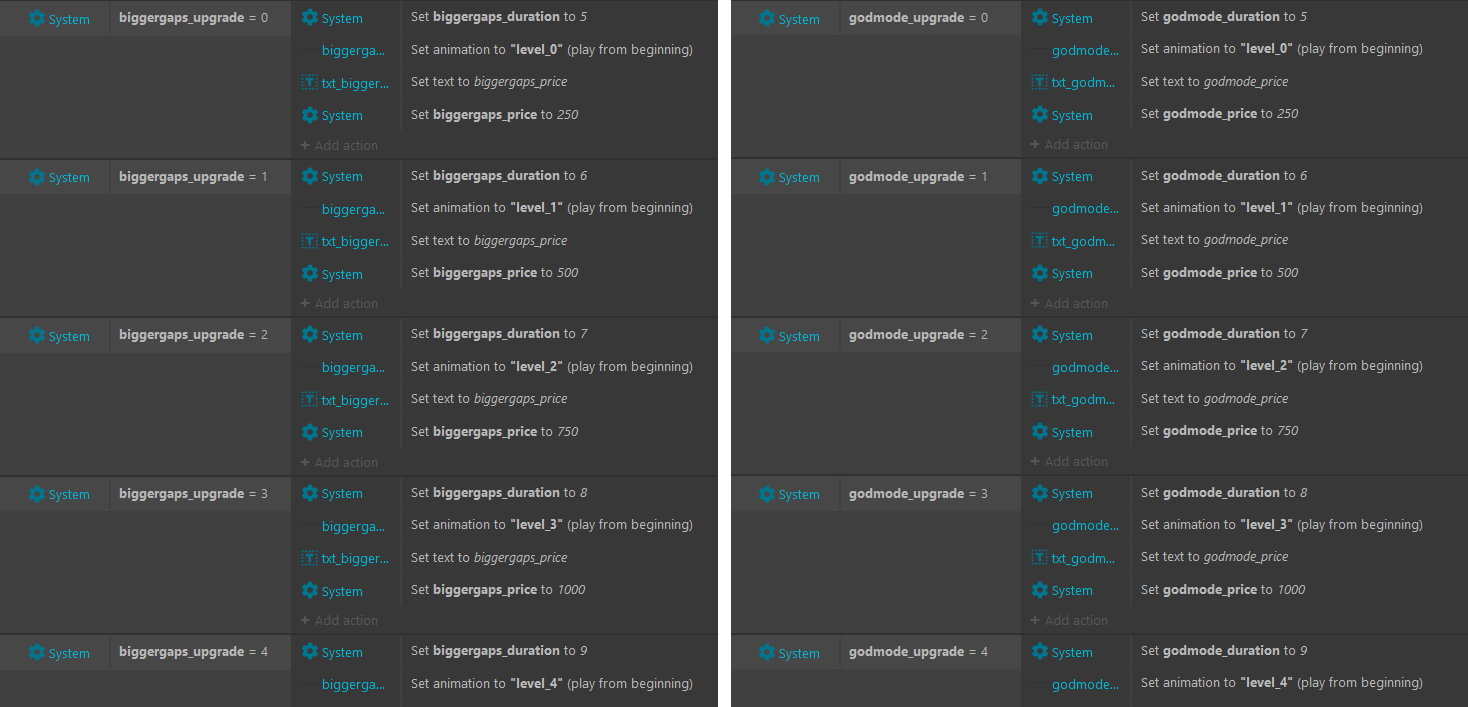
Task: Select 'Set biggergaps_duration to 8' action text
Action: tap(499, 493)
